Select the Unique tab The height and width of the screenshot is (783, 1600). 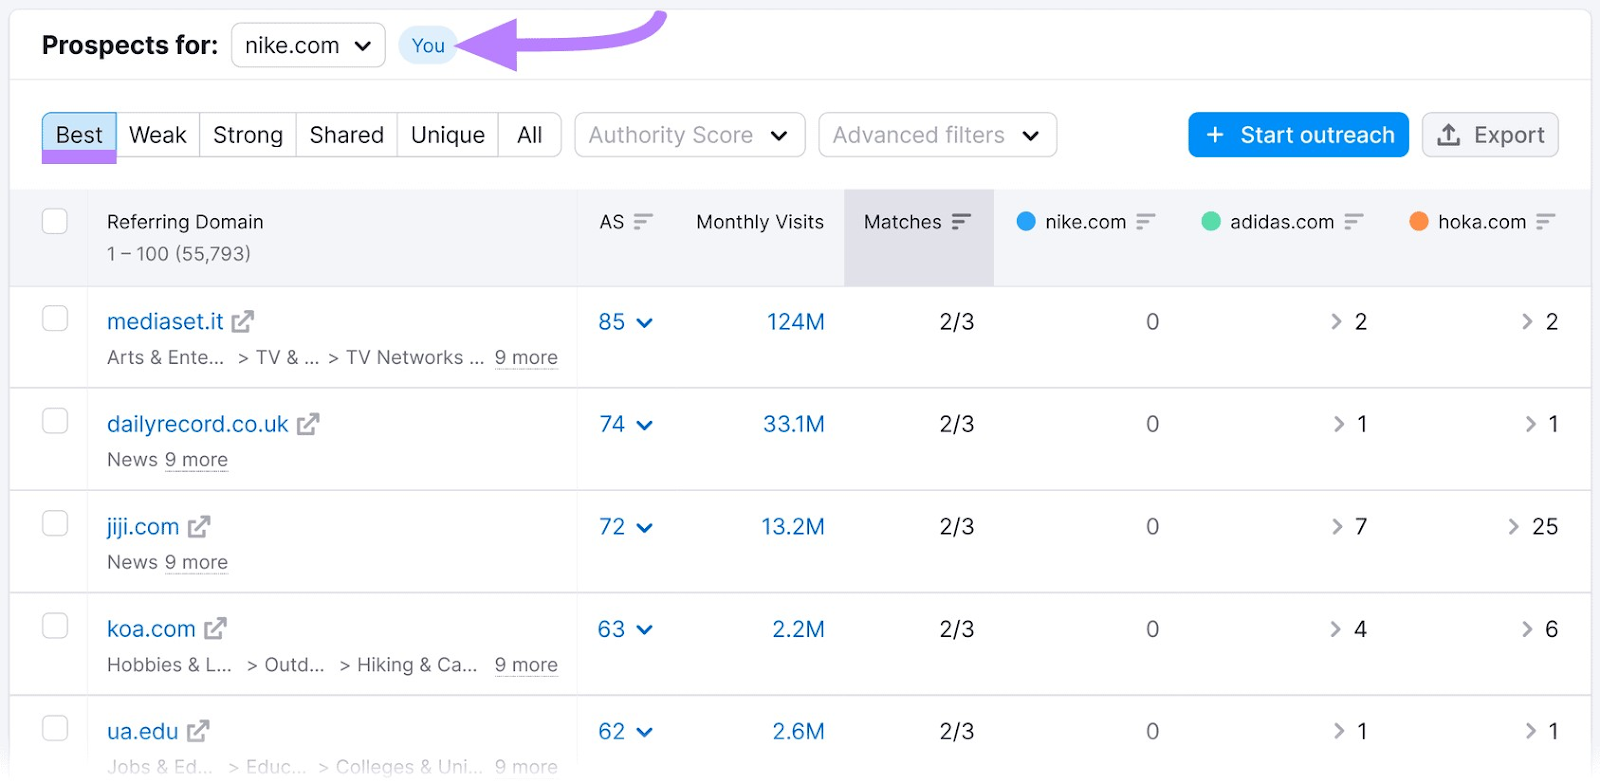coord(447,135)
